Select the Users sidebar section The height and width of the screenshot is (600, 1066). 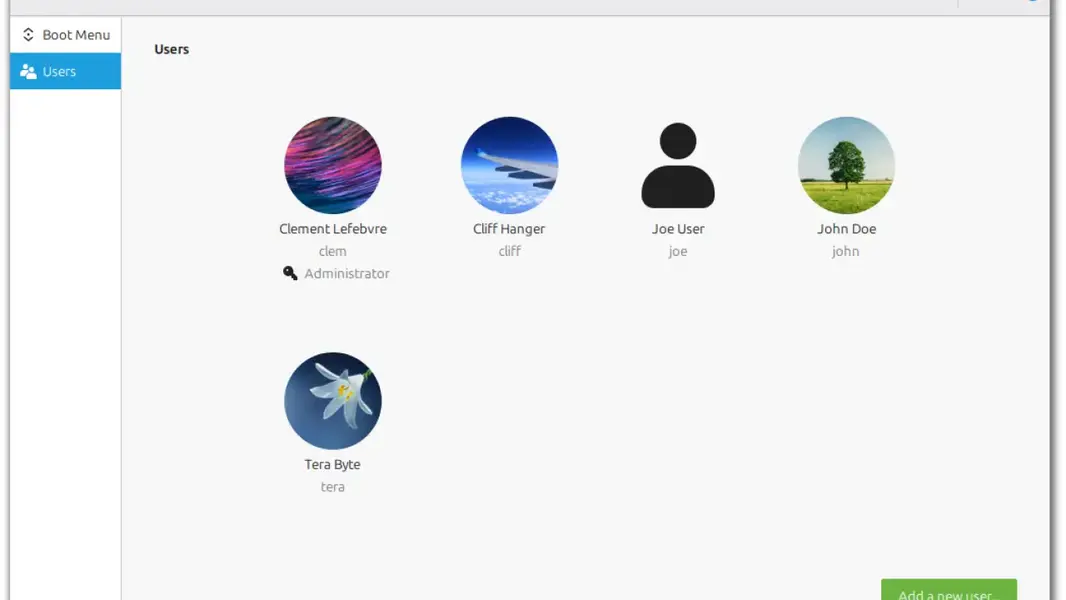[65, 71]
